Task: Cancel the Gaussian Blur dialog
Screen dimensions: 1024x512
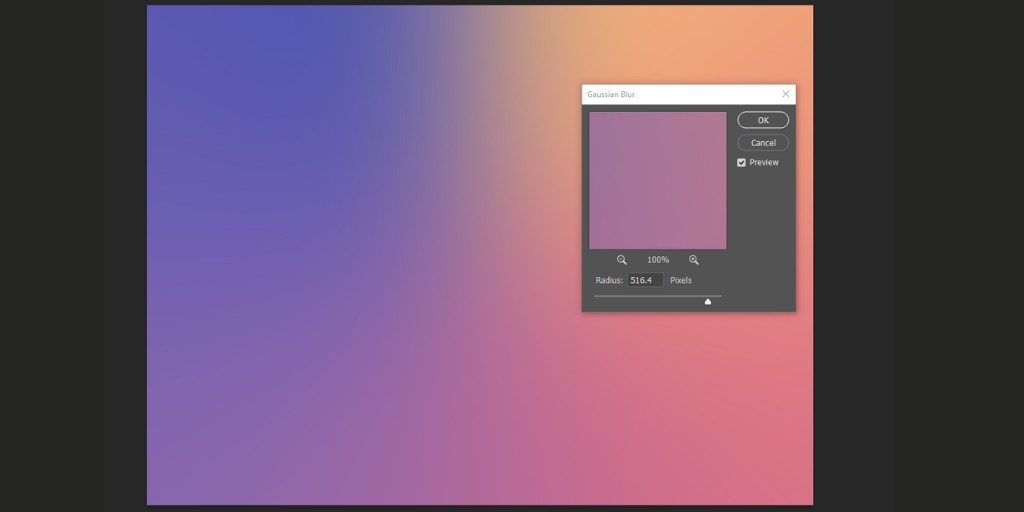Action: (763, 142)
